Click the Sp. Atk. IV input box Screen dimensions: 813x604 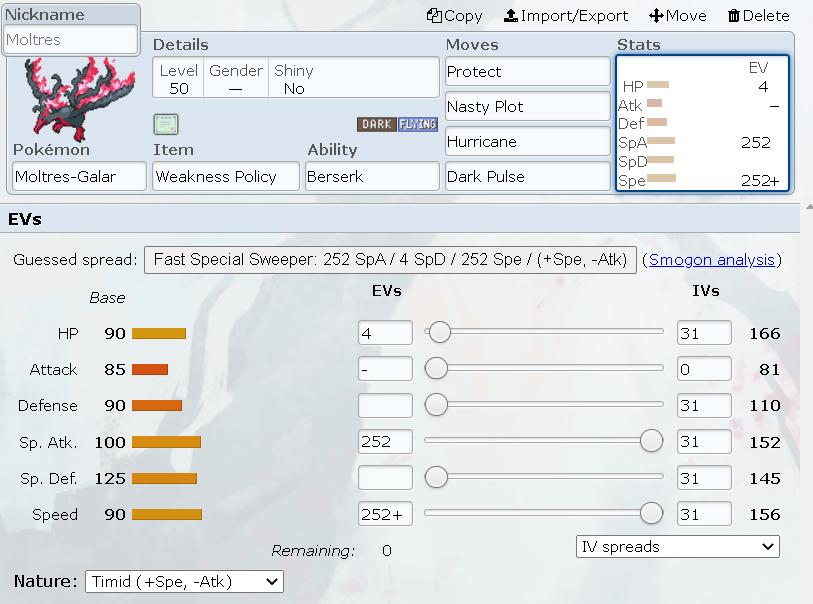pos(704,442)
